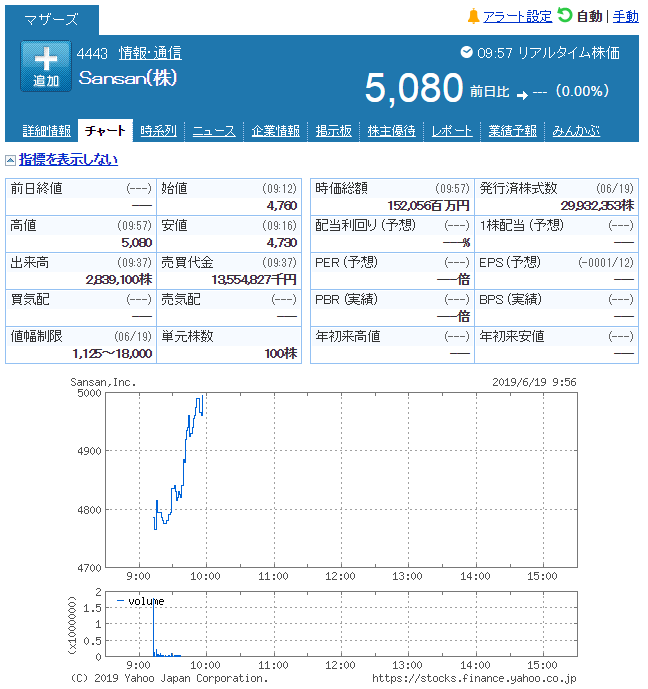Click the 出来高 value 2,839,100株

[x=119, y=279]
